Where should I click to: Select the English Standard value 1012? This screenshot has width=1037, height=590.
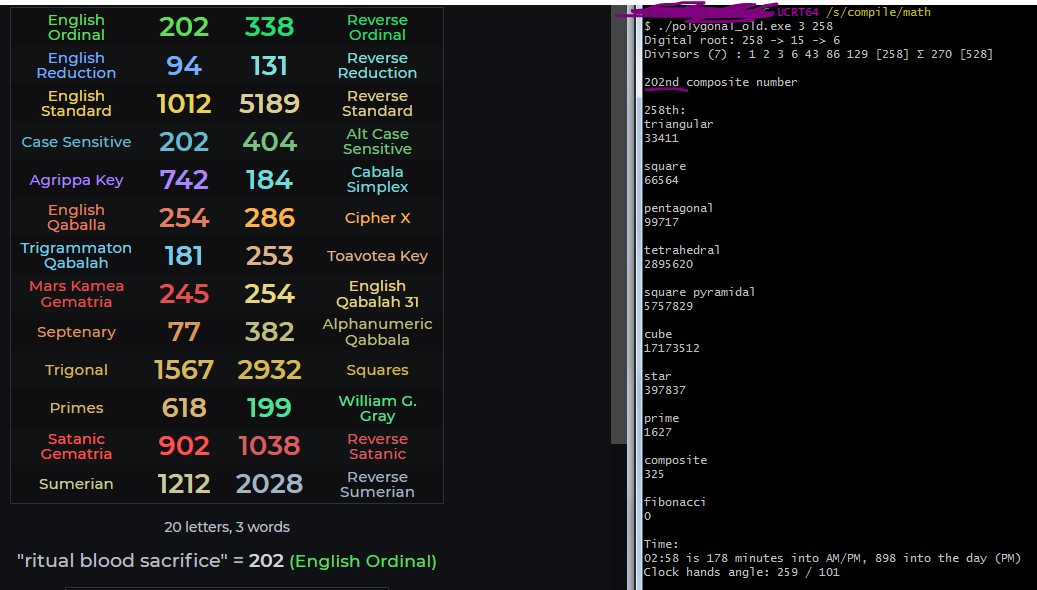pos(184,103)
